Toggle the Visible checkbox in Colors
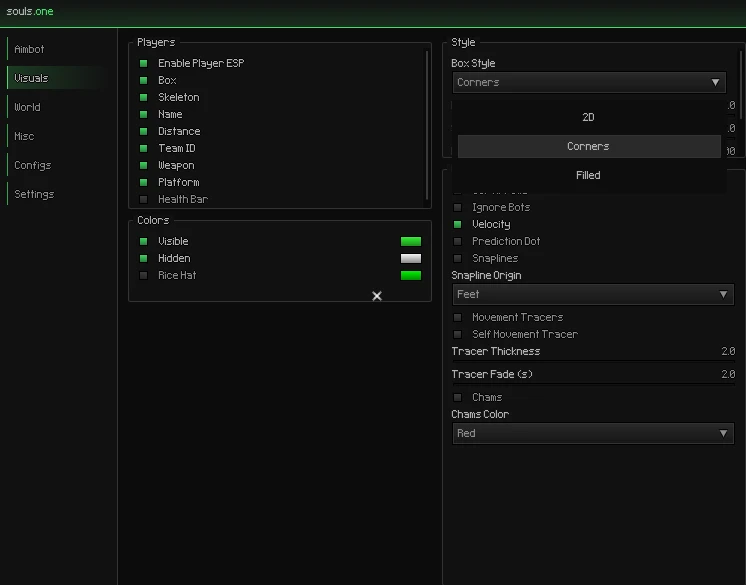746x585 pixels. point(143,242)
